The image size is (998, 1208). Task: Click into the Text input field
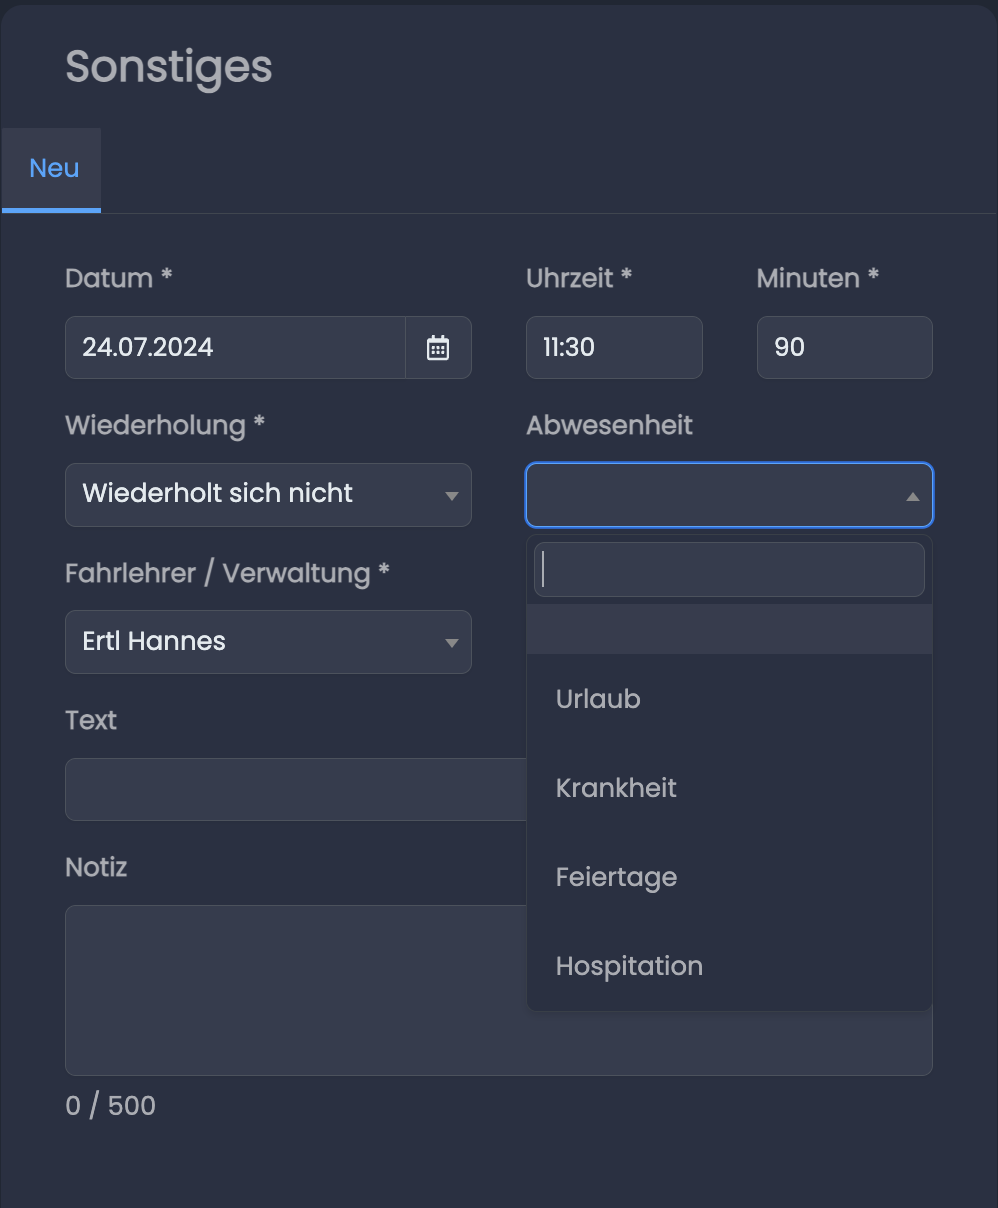pos(296,789)
